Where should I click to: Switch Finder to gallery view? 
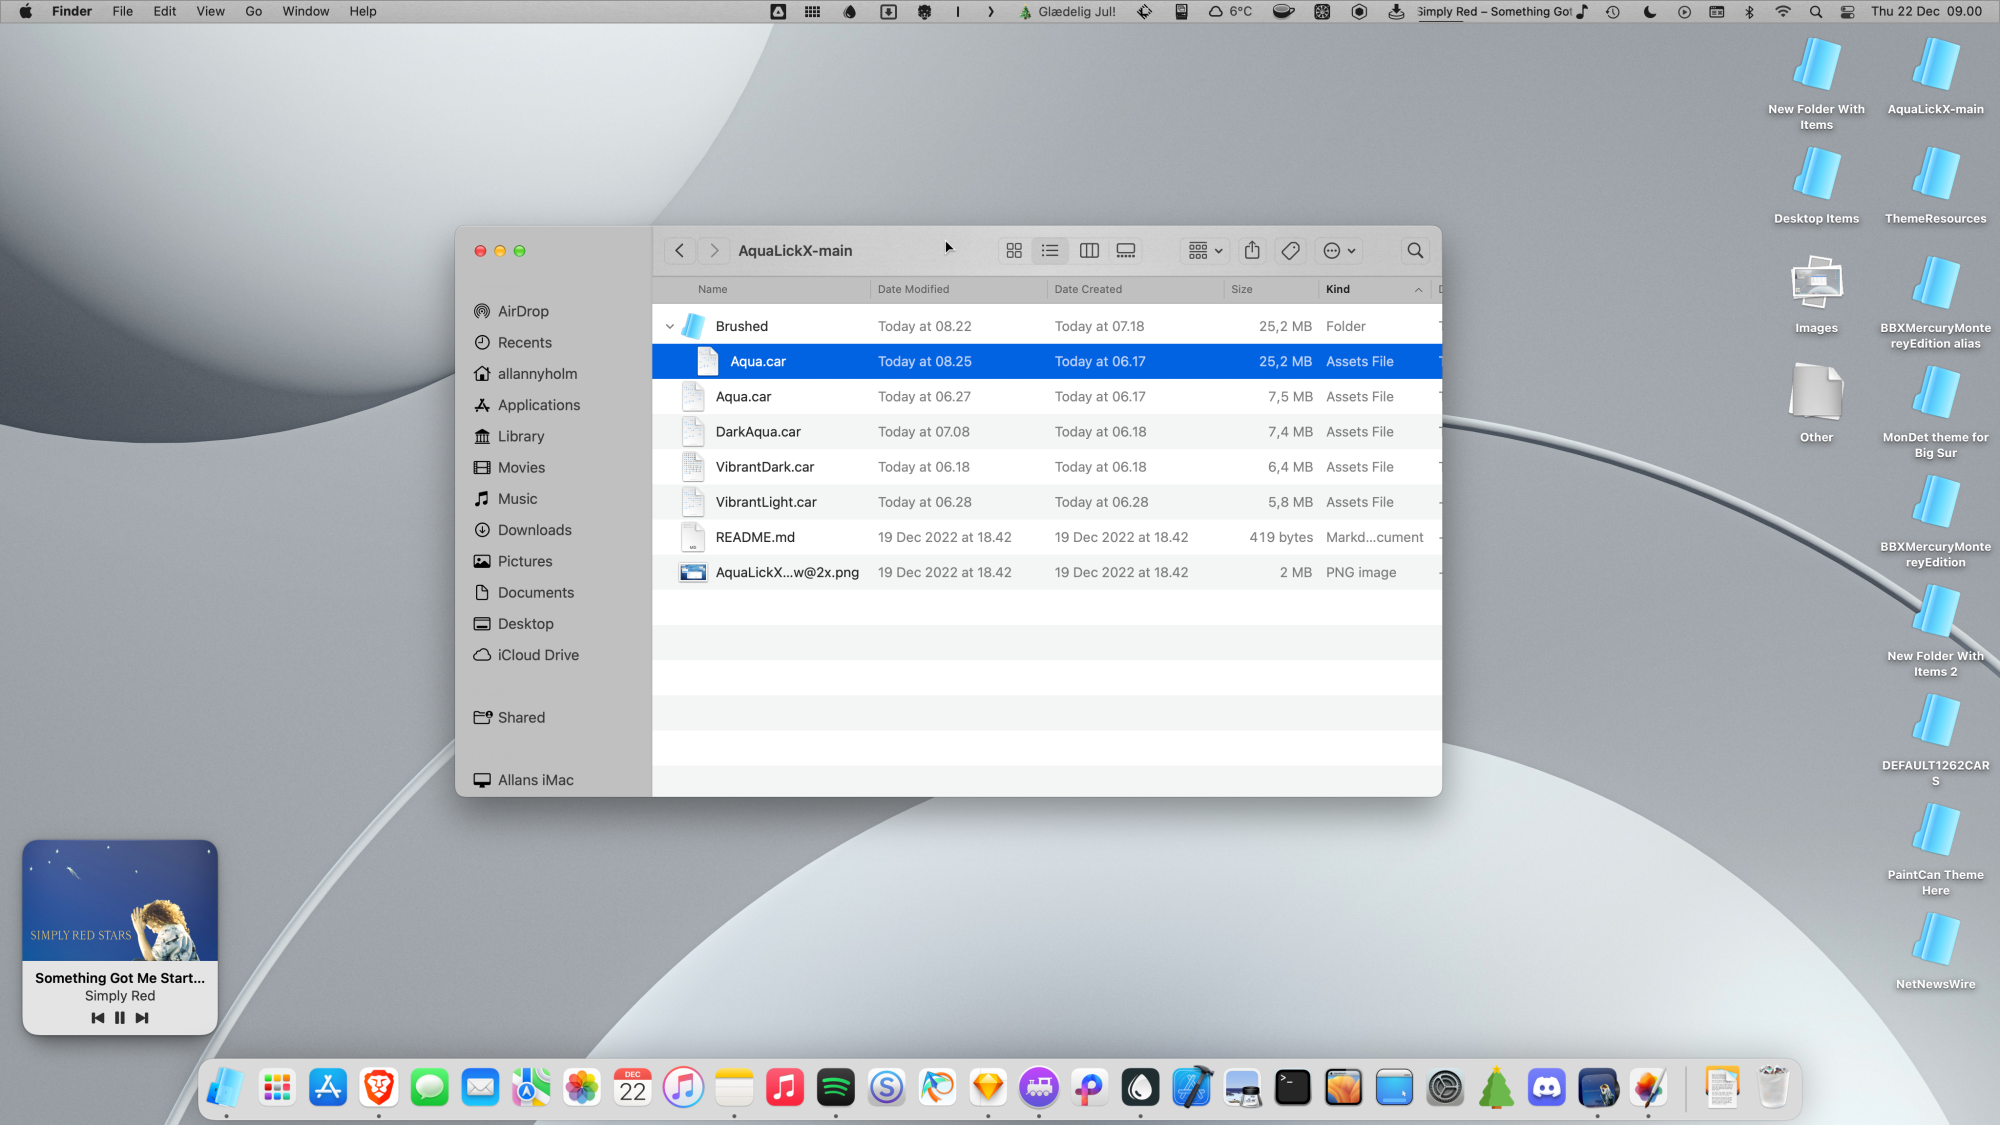pyautogui.click(x=1126, y=251)
